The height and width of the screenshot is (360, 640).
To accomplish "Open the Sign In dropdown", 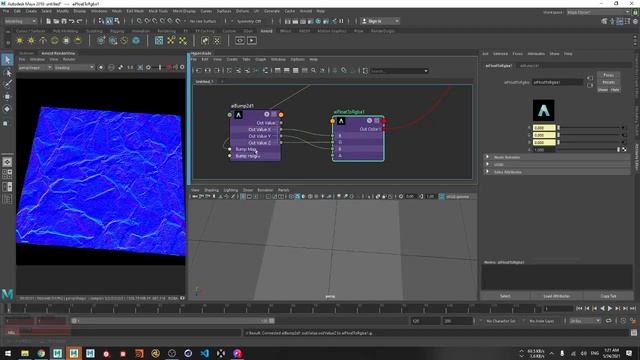I will [380, 21].
